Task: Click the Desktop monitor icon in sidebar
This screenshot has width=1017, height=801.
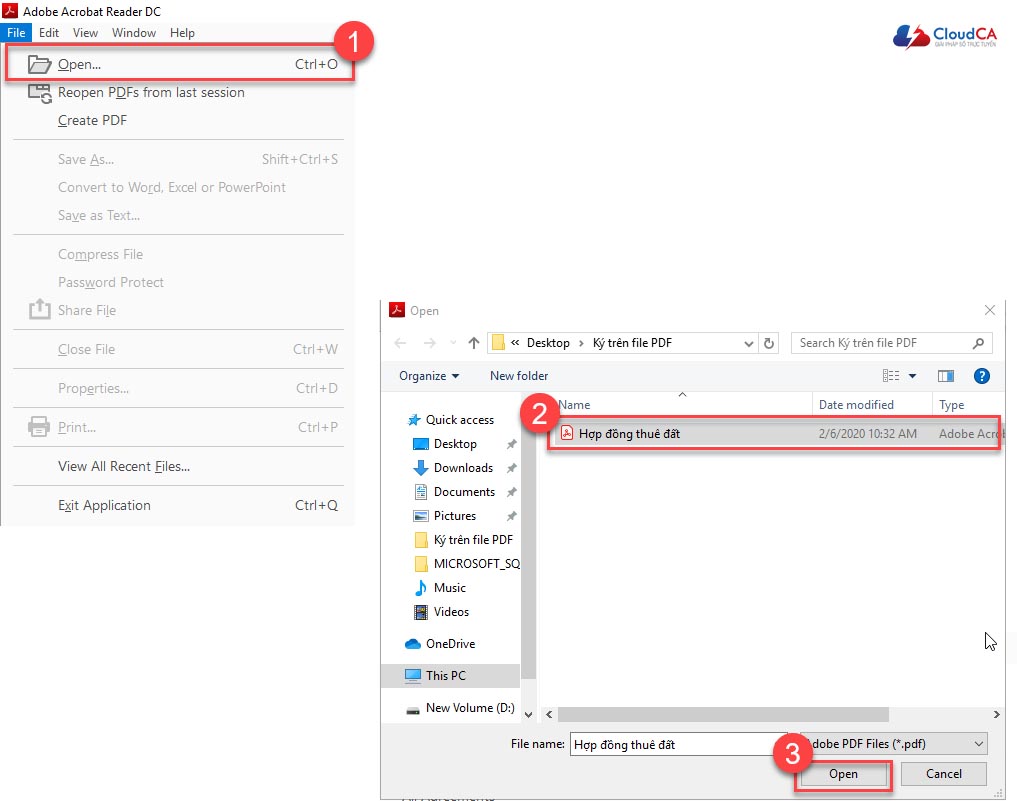Action: click(421, 444)
